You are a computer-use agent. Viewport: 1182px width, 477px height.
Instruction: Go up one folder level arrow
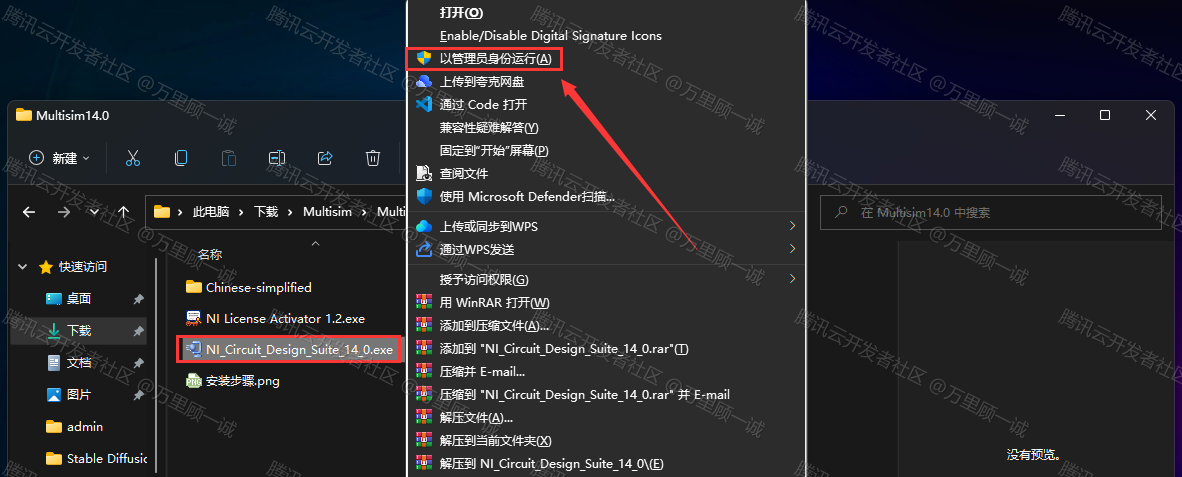pyautogui.click(x=124, y=213)
